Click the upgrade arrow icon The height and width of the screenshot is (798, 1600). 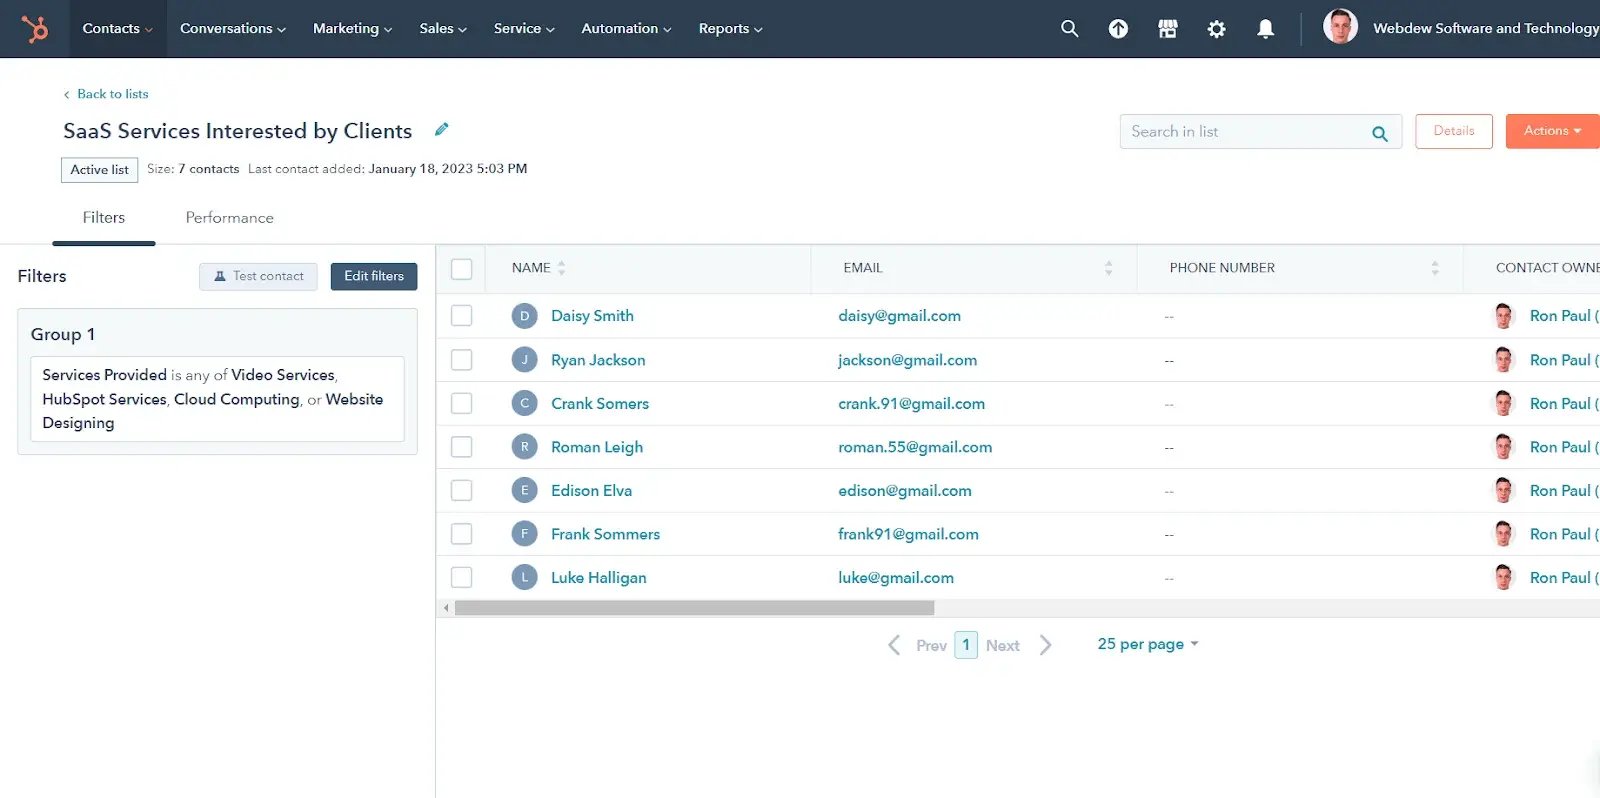click(1118, 29)
